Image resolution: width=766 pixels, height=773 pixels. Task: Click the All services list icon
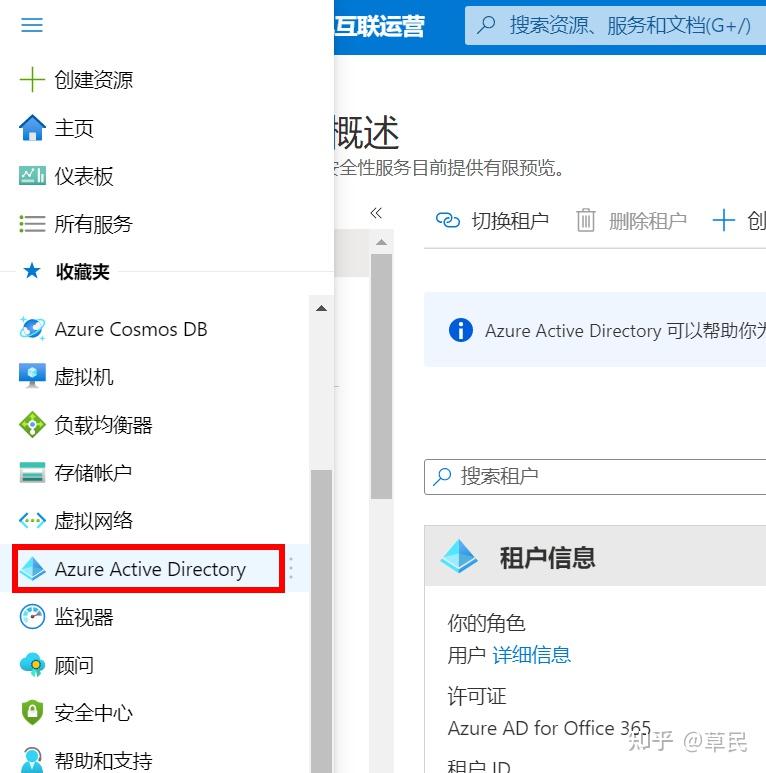coord(32,223)
